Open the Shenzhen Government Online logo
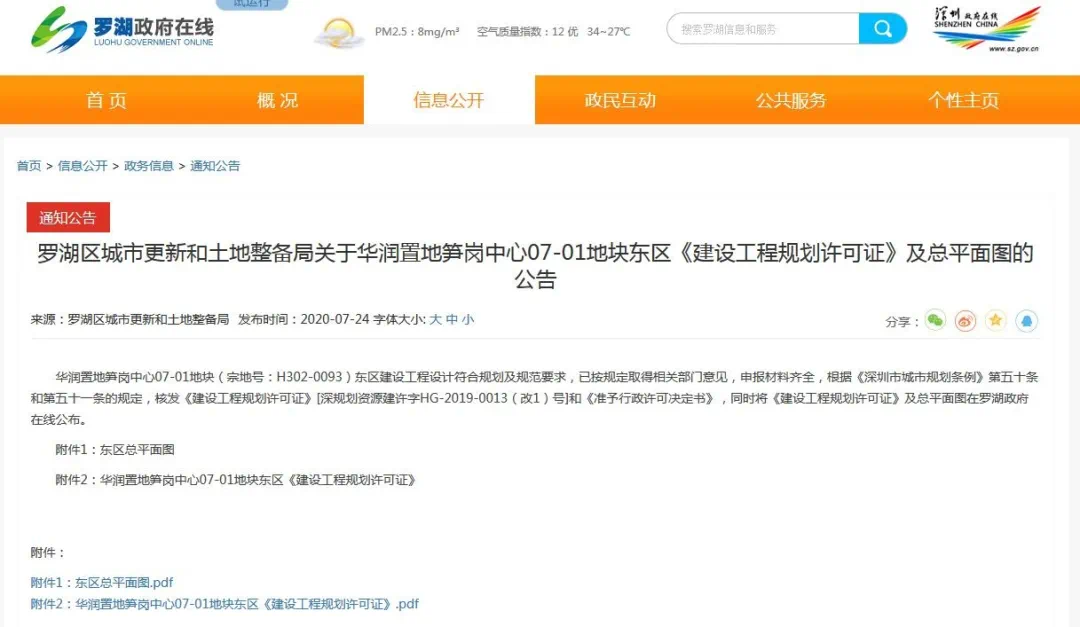 click(x=987, y=29)
